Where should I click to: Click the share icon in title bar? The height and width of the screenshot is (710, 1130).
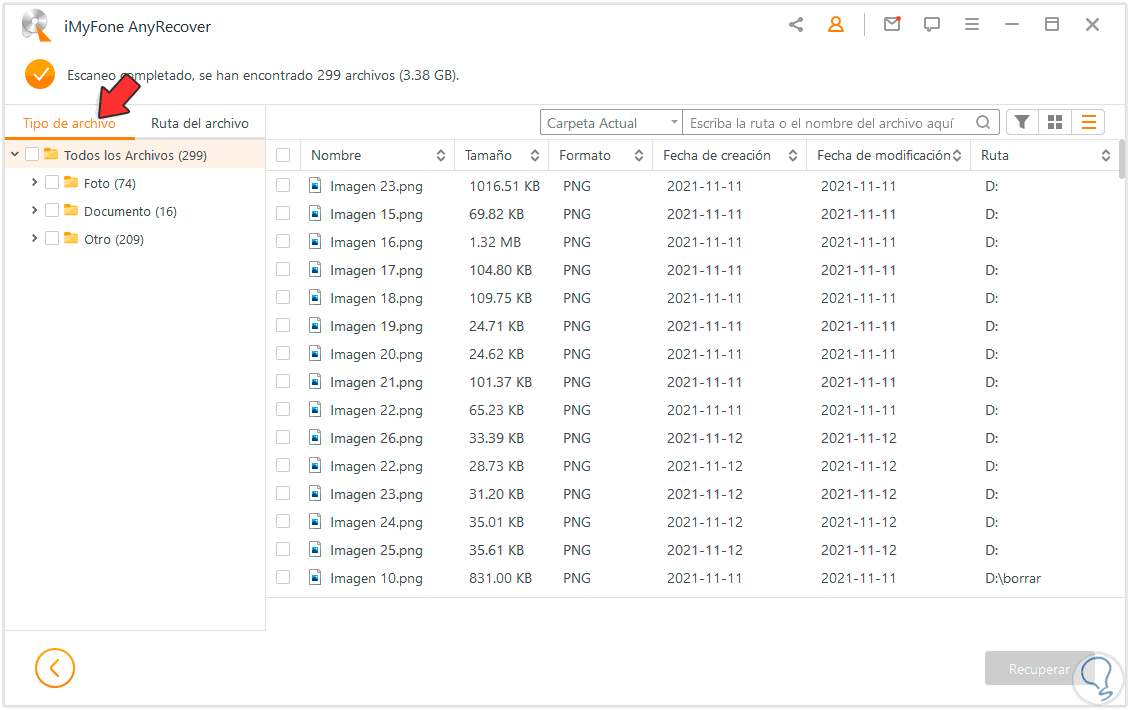796,25
